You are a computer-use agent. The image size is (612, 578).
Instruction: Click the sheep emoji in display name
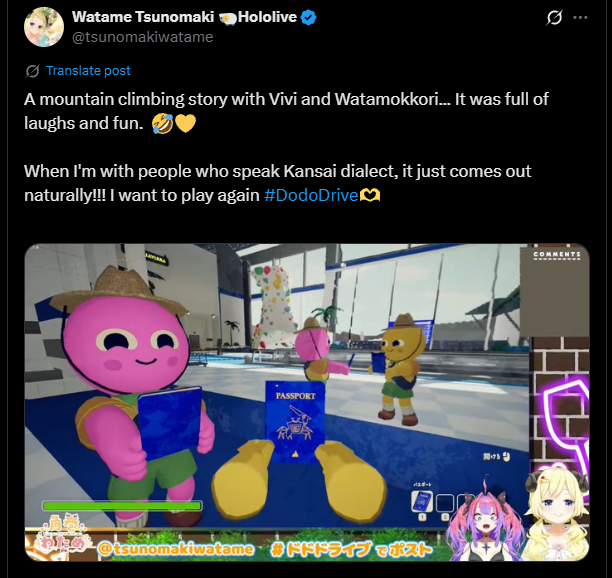coord(228,18)
